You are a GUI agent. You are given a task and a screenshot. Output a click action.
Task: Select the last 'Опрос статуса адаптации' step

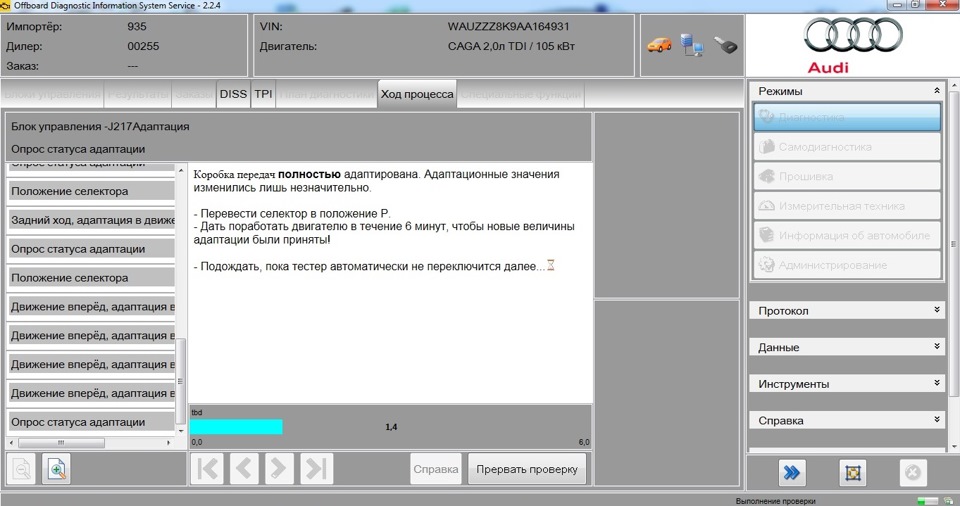click(91, 422)
